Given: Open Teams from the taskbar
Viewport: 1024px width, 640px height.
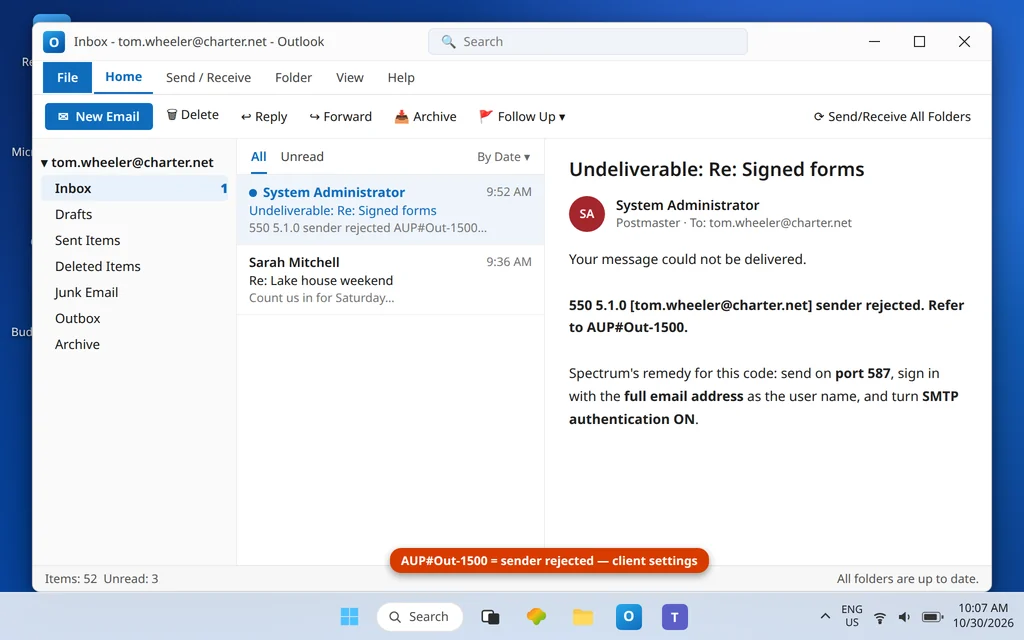Looking at the screenshot, I should 675,616.
